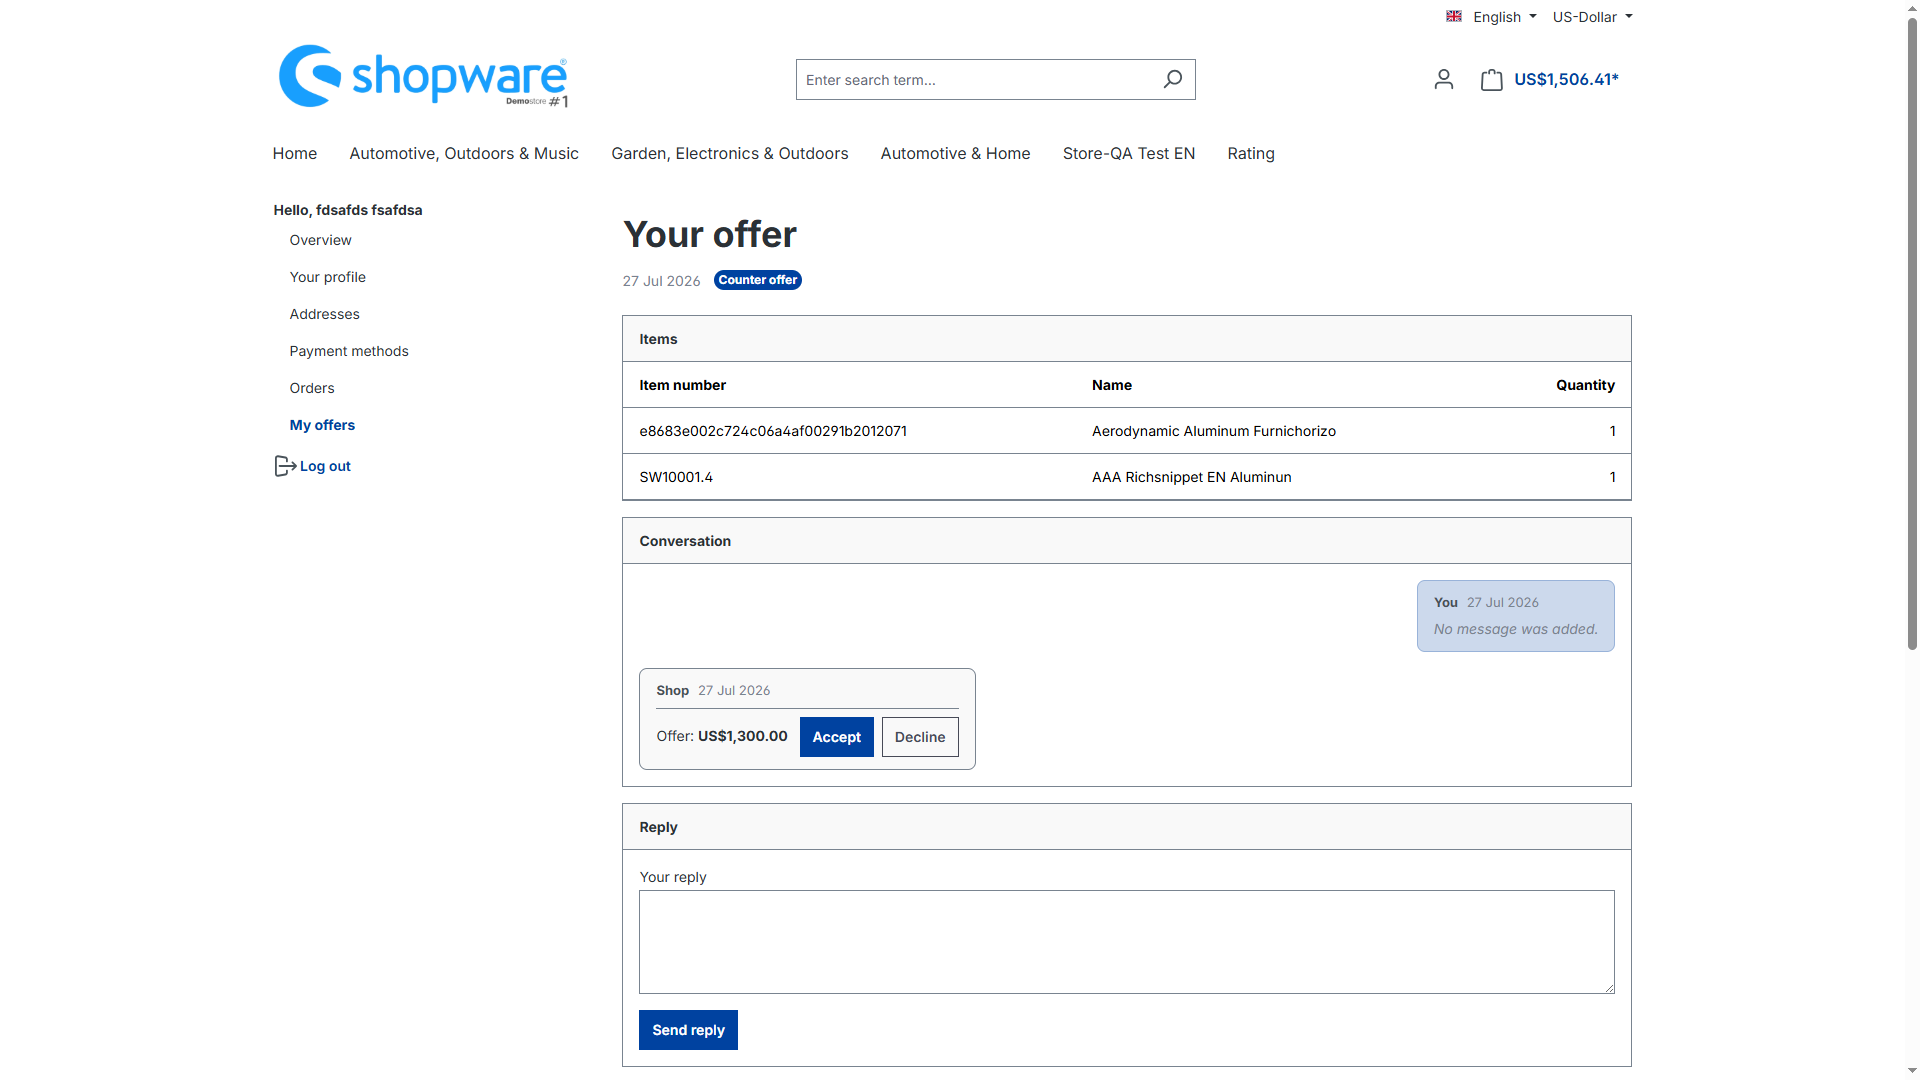Click the Send reply button

coord(688,1030)
